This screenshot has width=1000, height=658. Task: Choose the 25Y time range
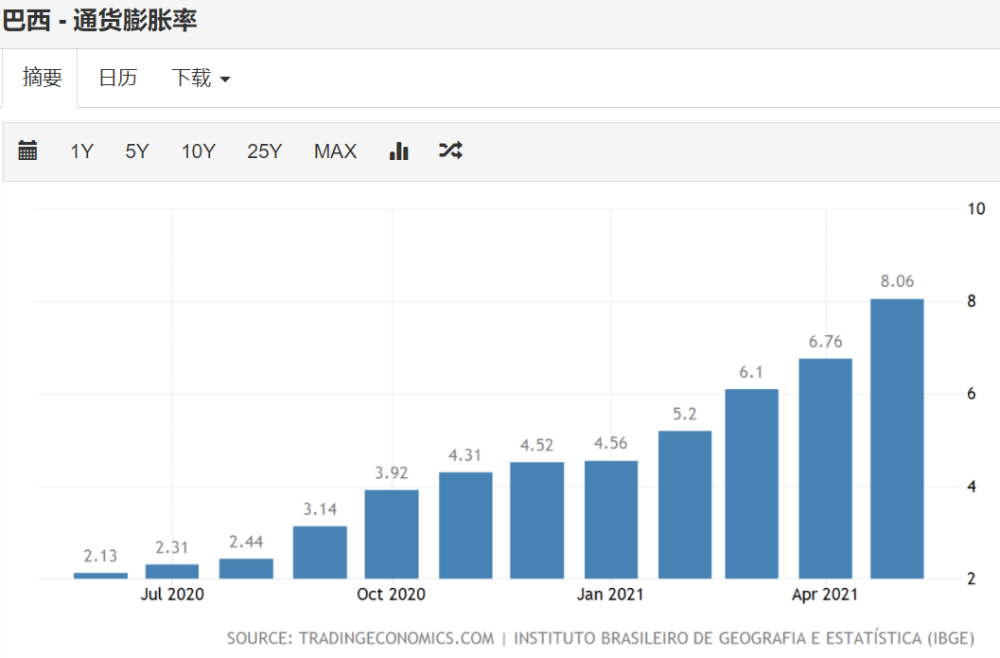point(265,151)
